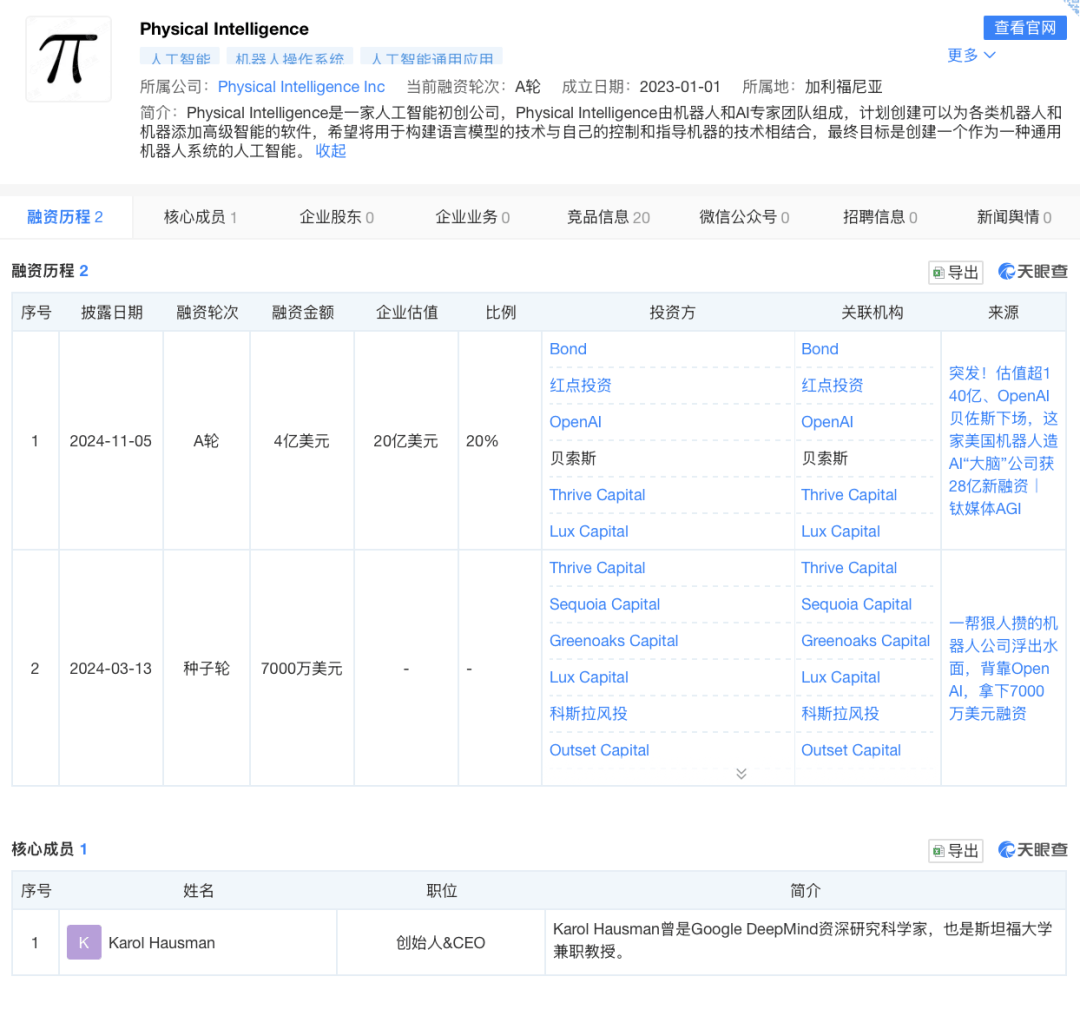
Task: Export the core members table
Action: coord(955,851)
